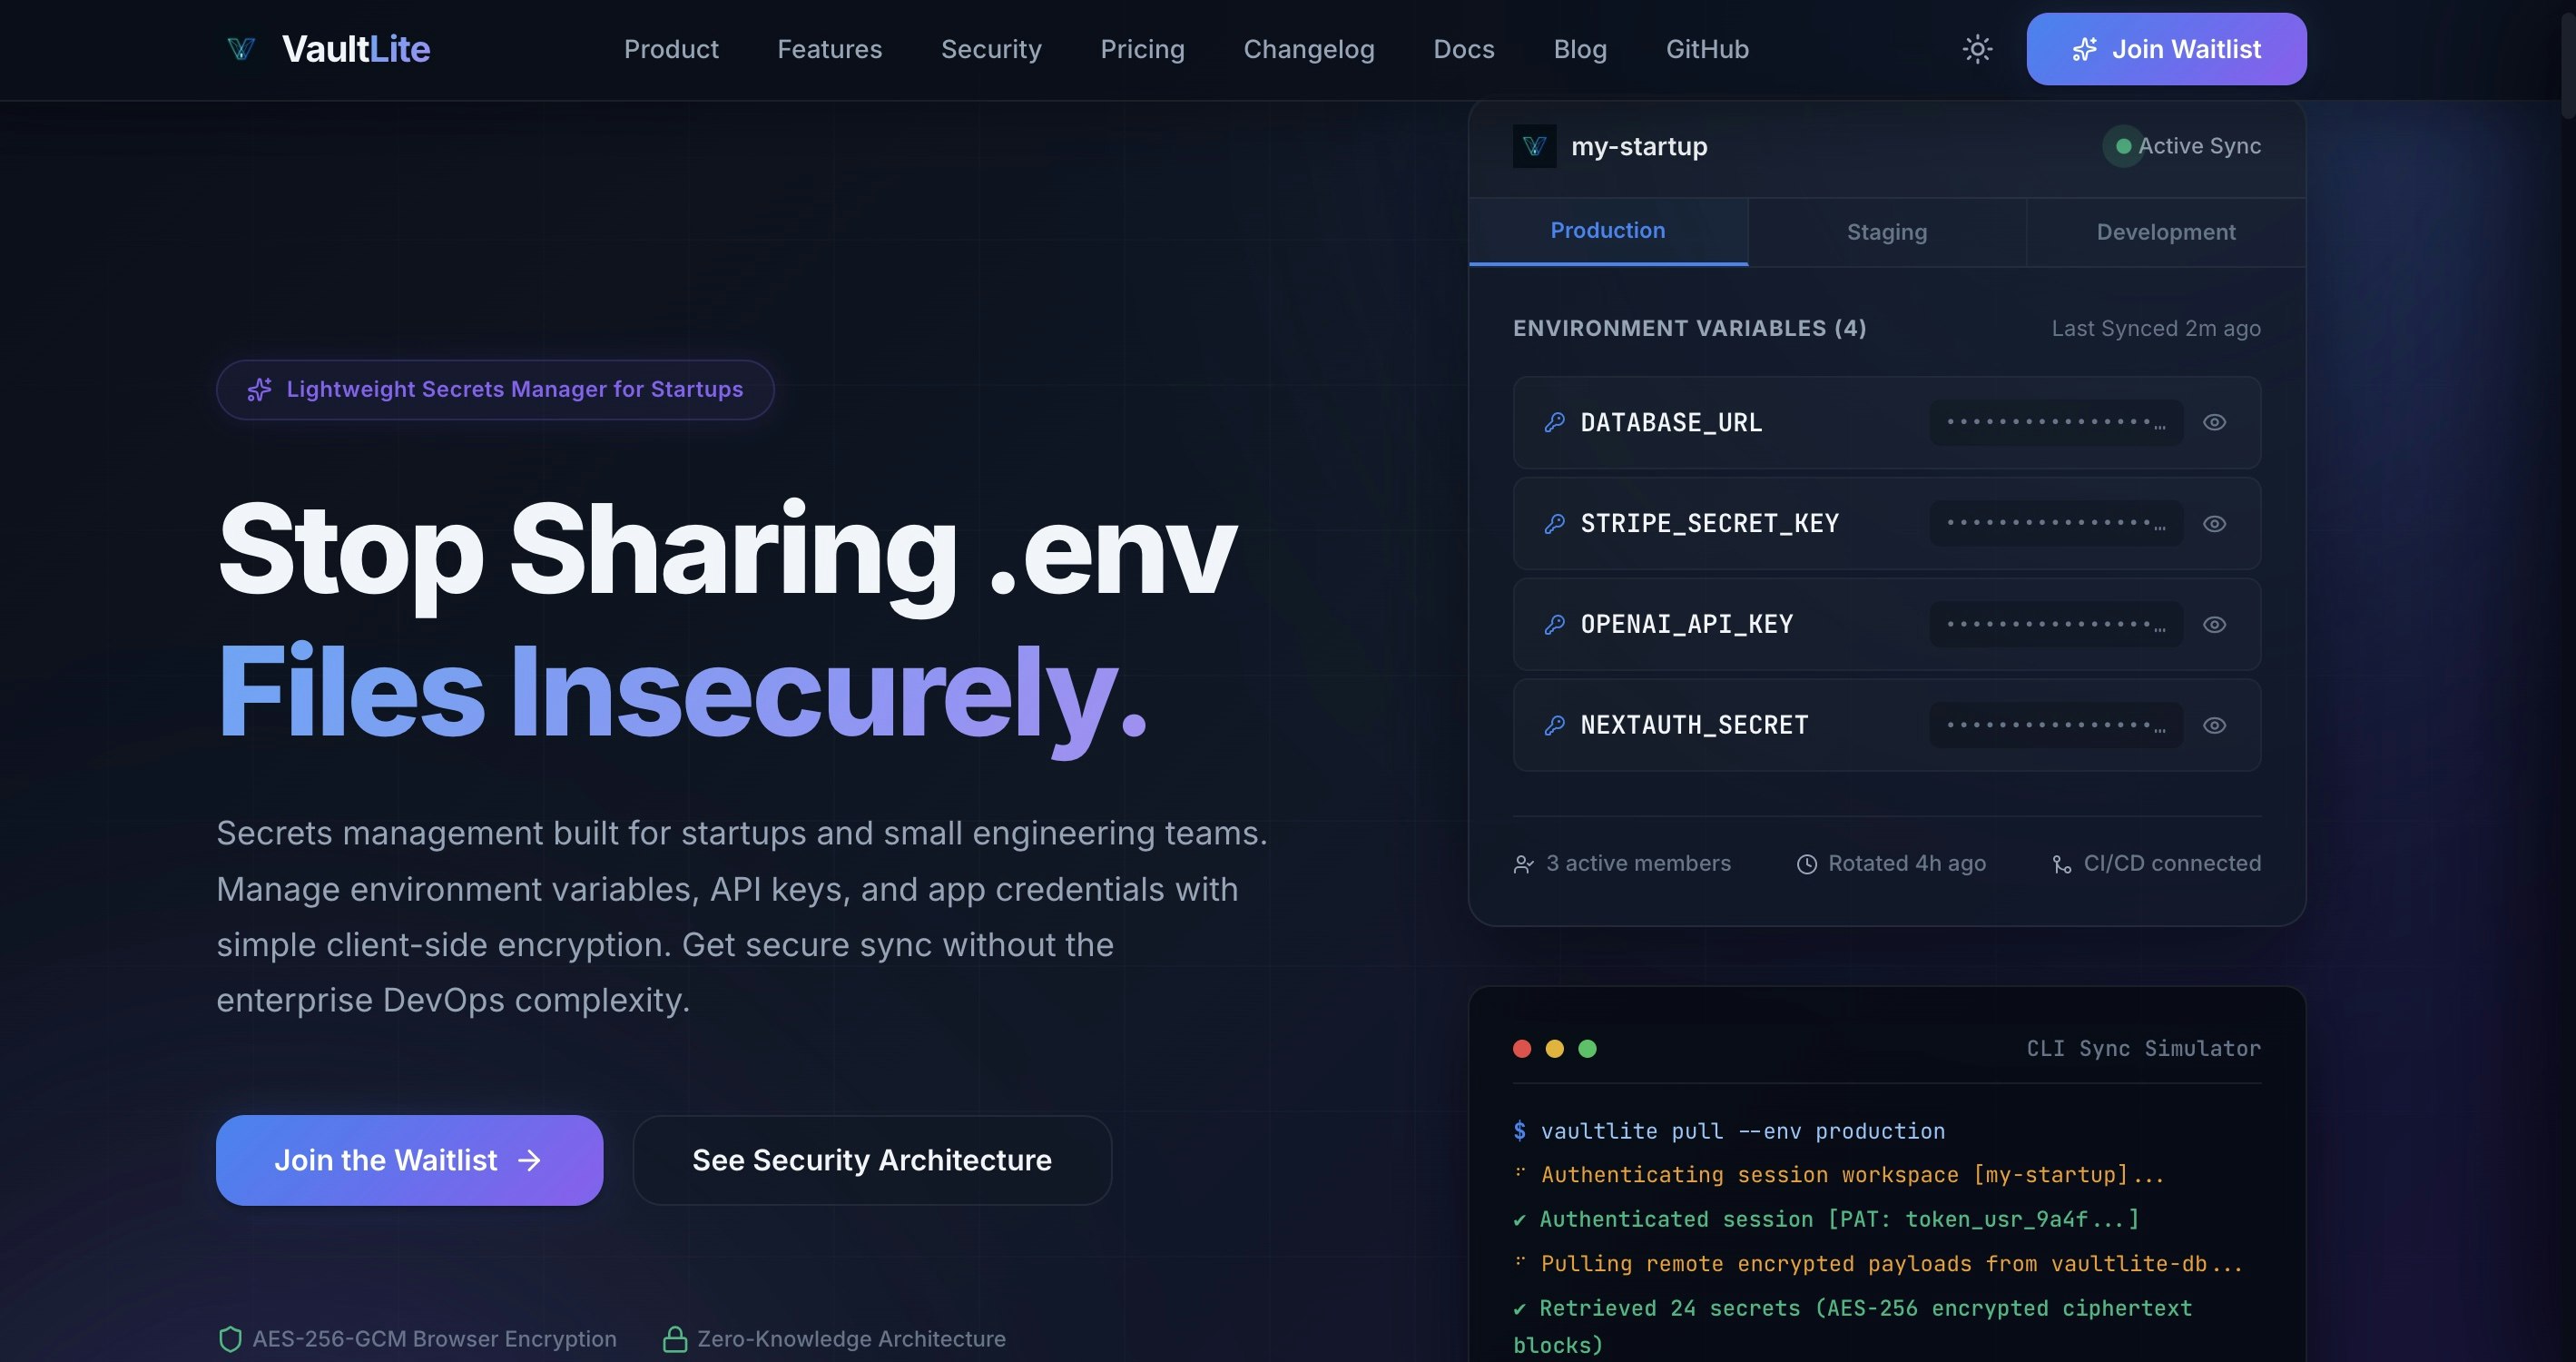Image resolution: width=2576 pixels, height=1362 pixels.
Task: Click the my-startup workspace logo icon
Action: point(1534,146)
